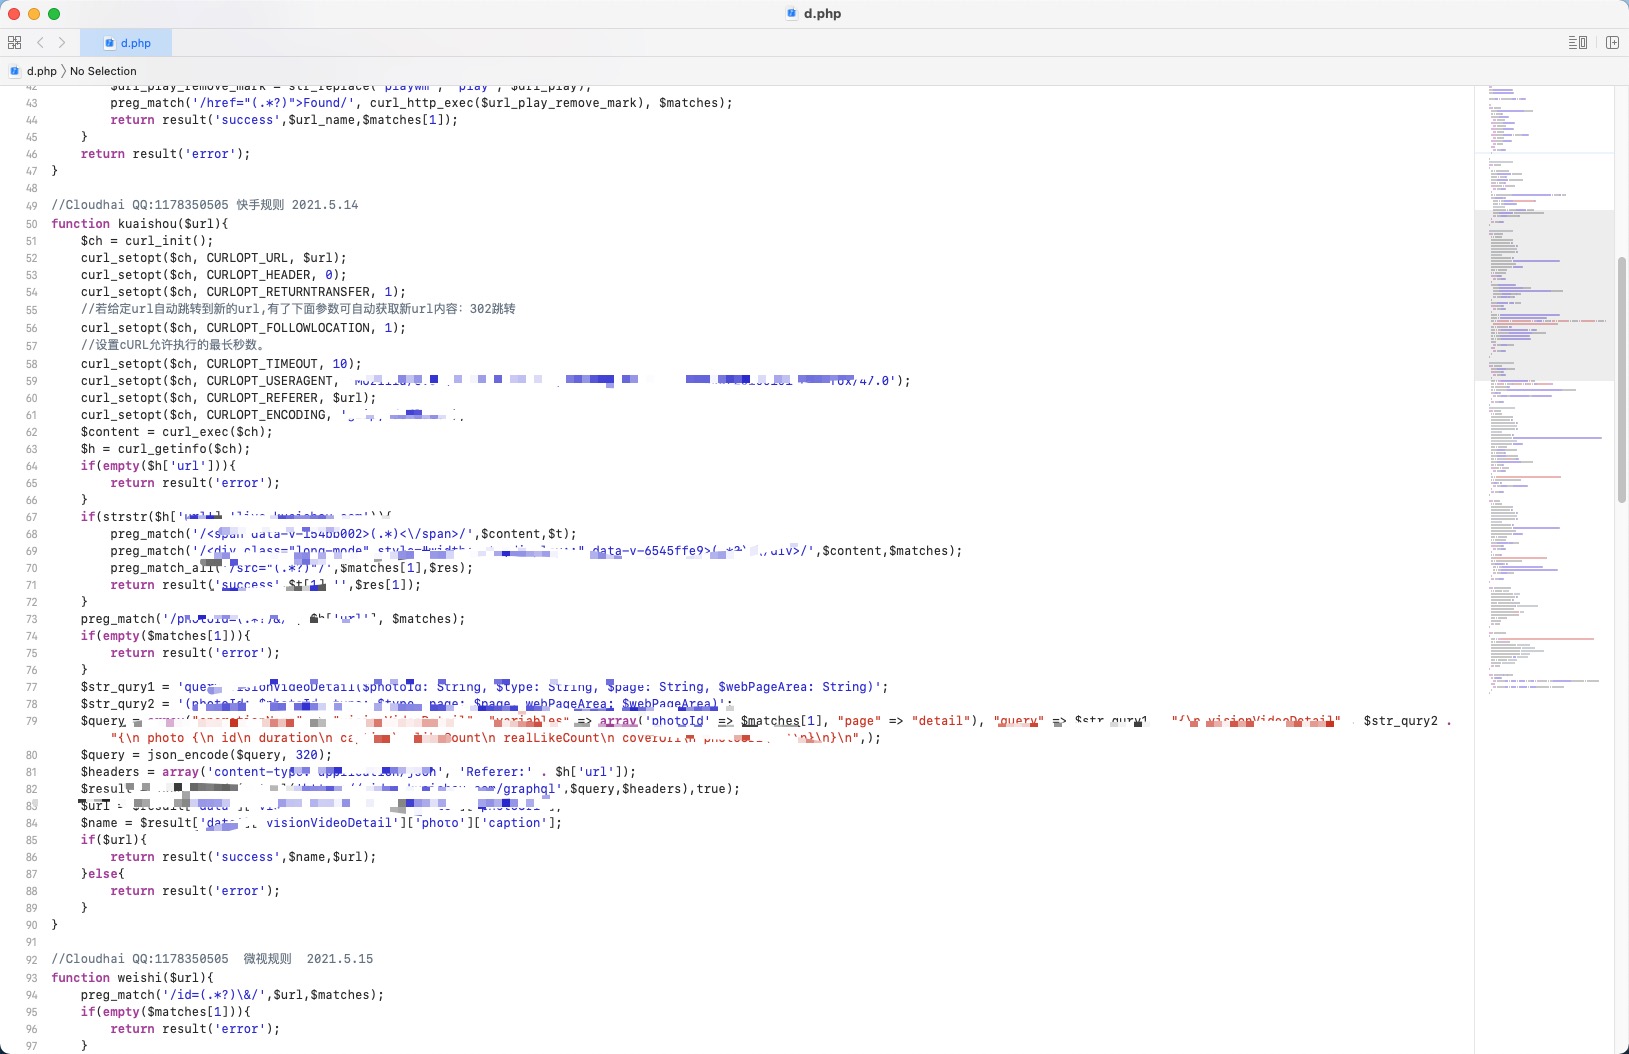This screenshot has height=1054, width=1629.
Task: Click the comment dated 2021.5.15
Action: [212, 959]
